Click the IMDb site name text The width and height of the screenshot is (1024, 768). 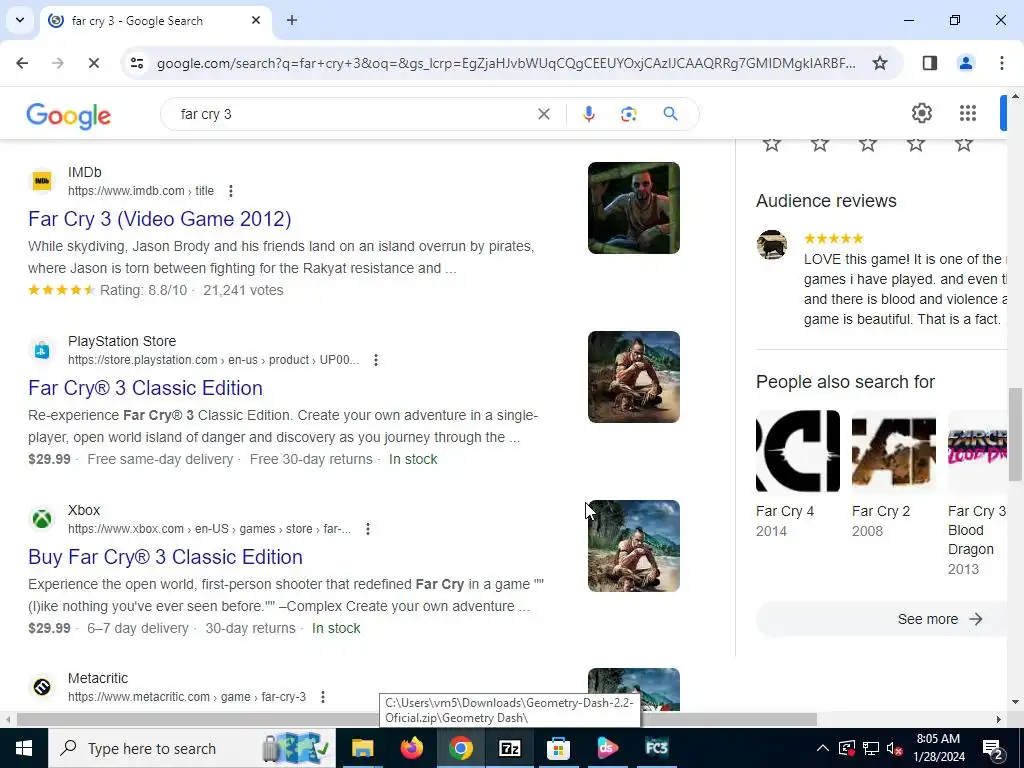85,172
